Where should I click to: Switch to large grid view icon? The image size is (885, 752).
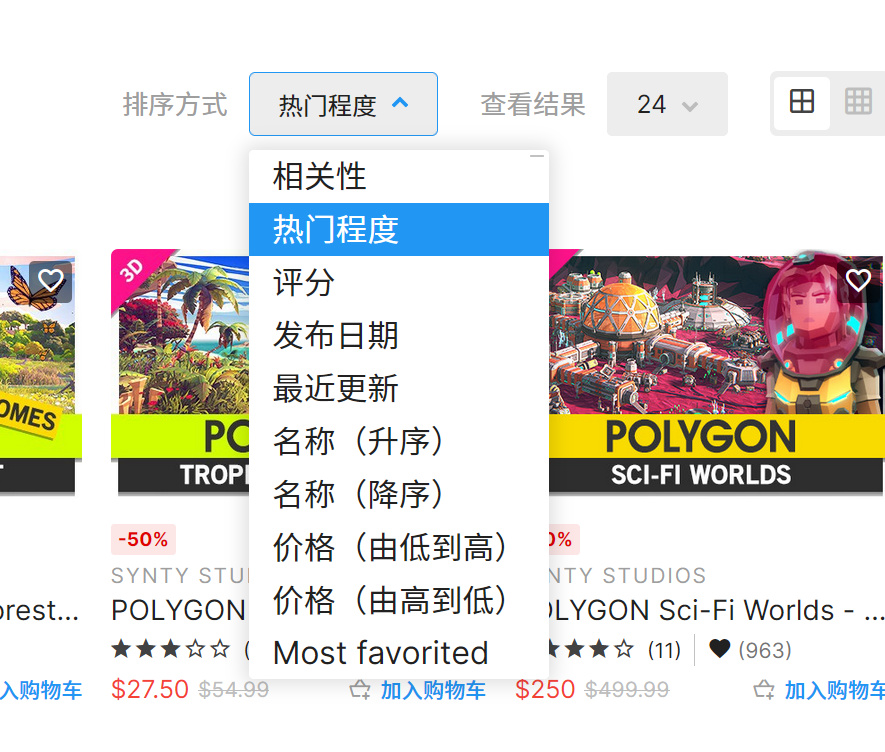[801, 102]
